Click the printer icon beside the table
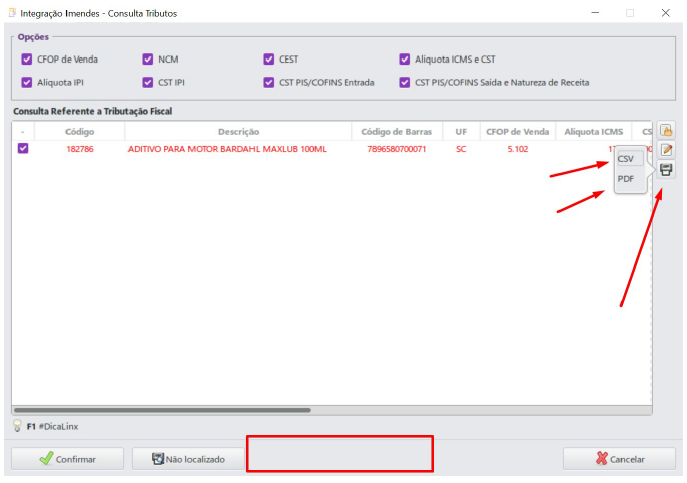The image size is (687, 483). (x=666, y=170)
